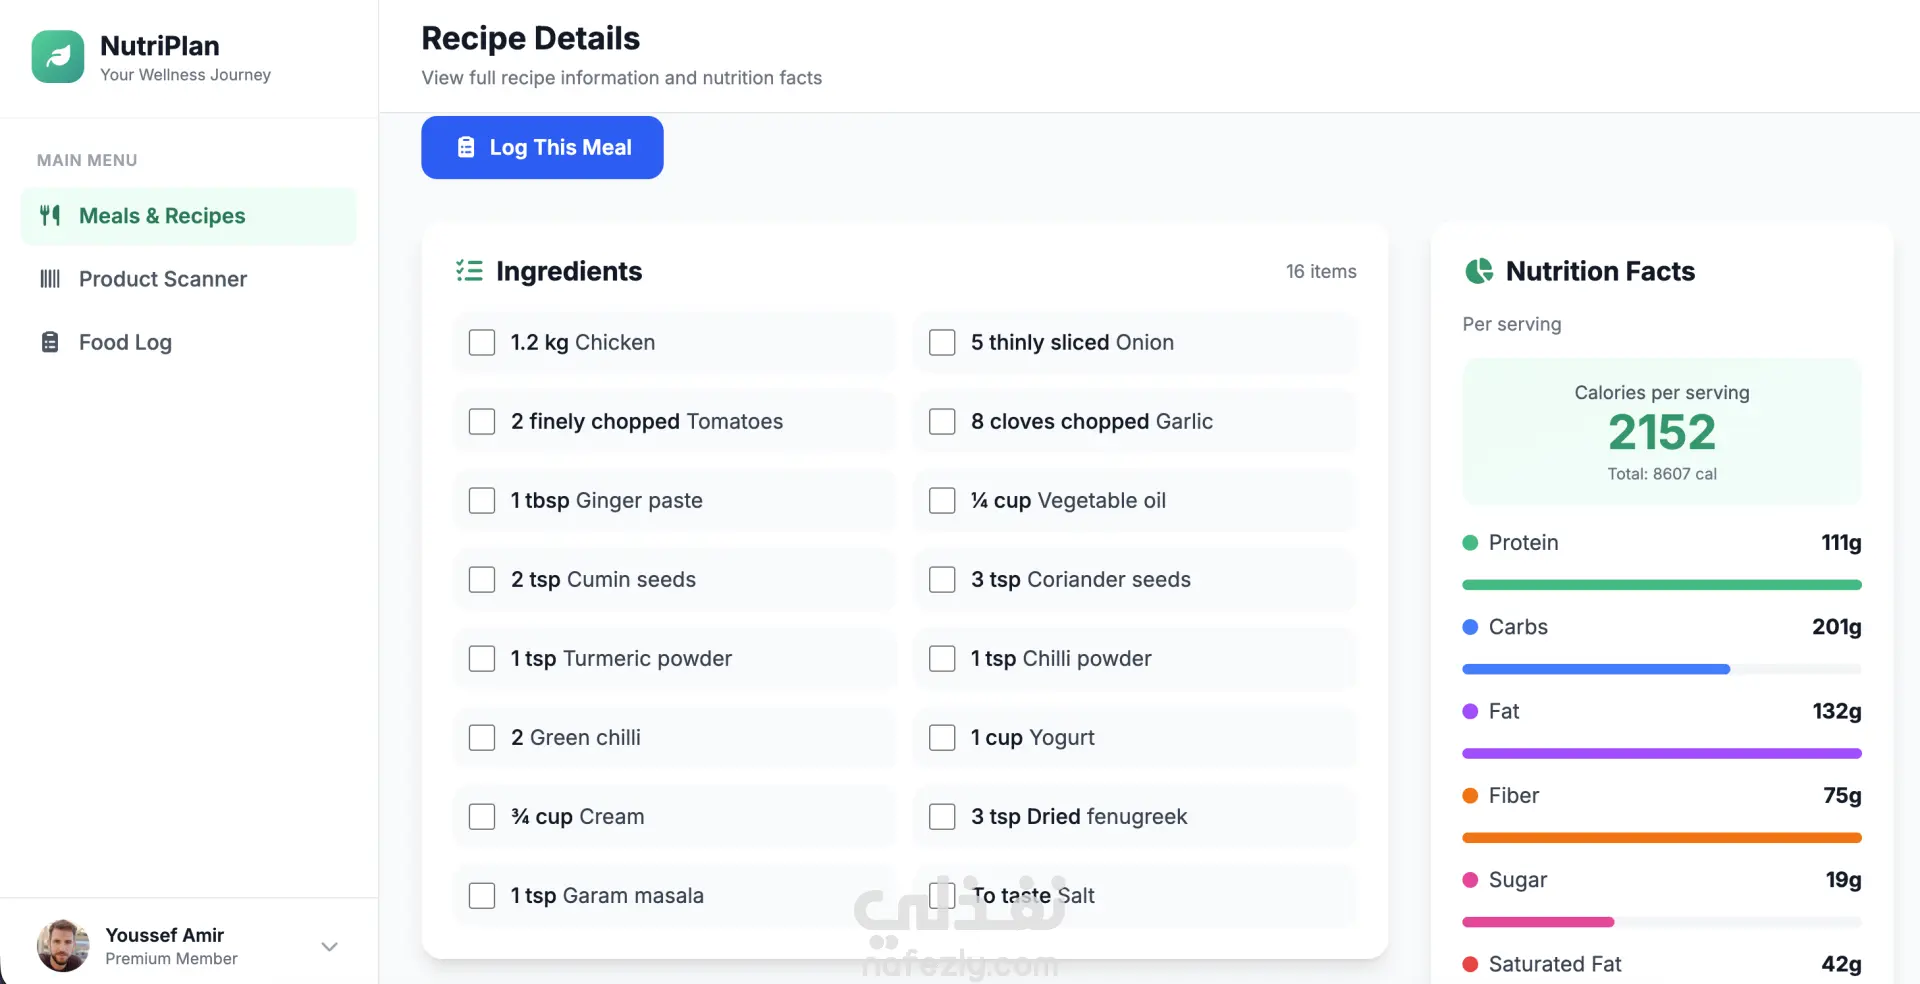The width and height of the screenshot is (1920, 984).
Task: Expand the user profile chevron menu
Action: (x=329, y=946)
